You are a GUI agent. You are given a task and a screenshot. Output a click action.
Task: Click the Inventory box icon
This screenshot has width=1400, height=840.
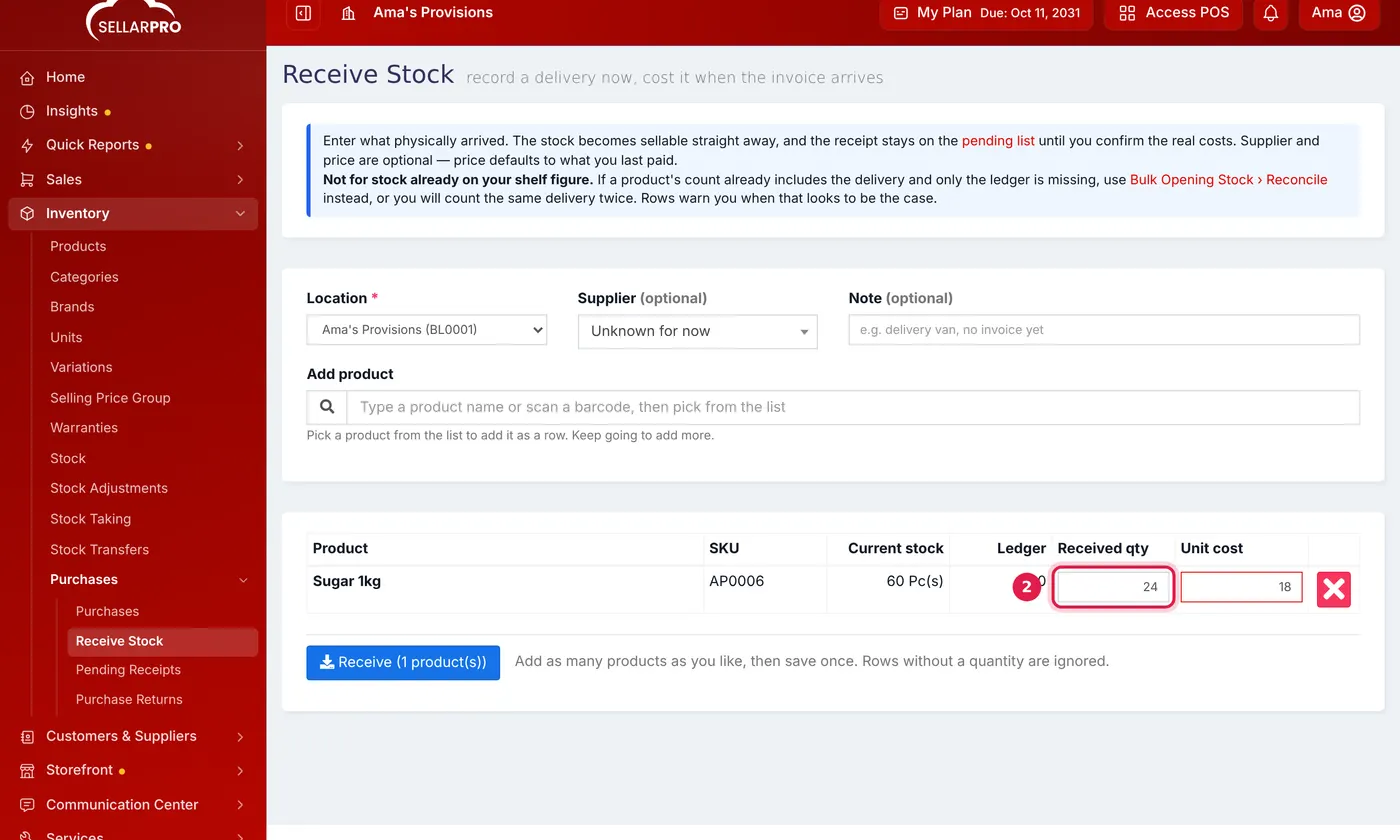tap(27, 213)
